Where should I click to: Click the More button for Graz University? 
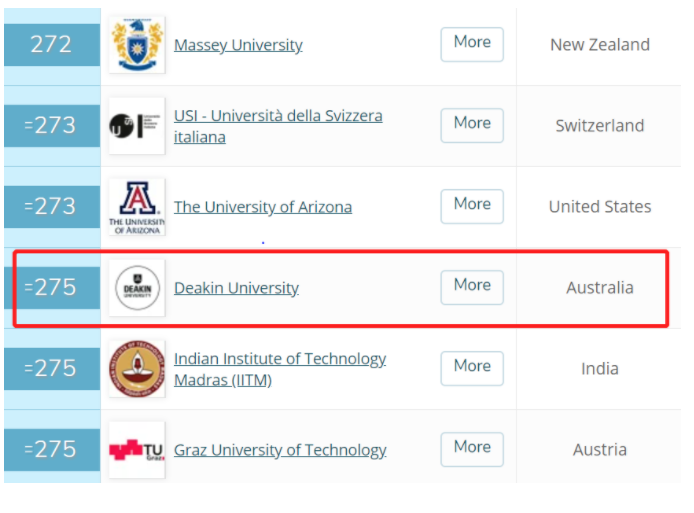click(472, 449)
